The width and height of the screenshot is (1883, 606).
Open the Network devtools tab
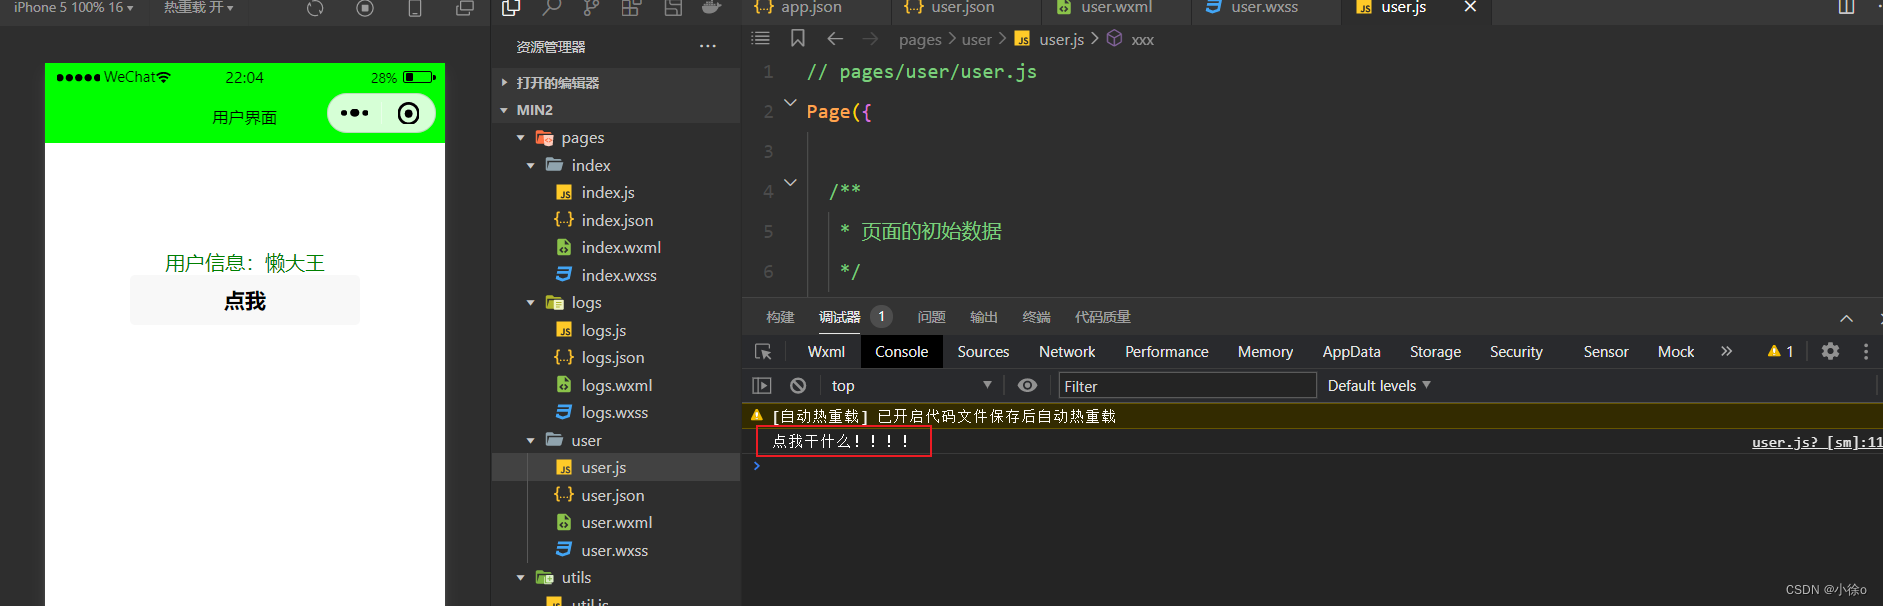coord(1067,352)
